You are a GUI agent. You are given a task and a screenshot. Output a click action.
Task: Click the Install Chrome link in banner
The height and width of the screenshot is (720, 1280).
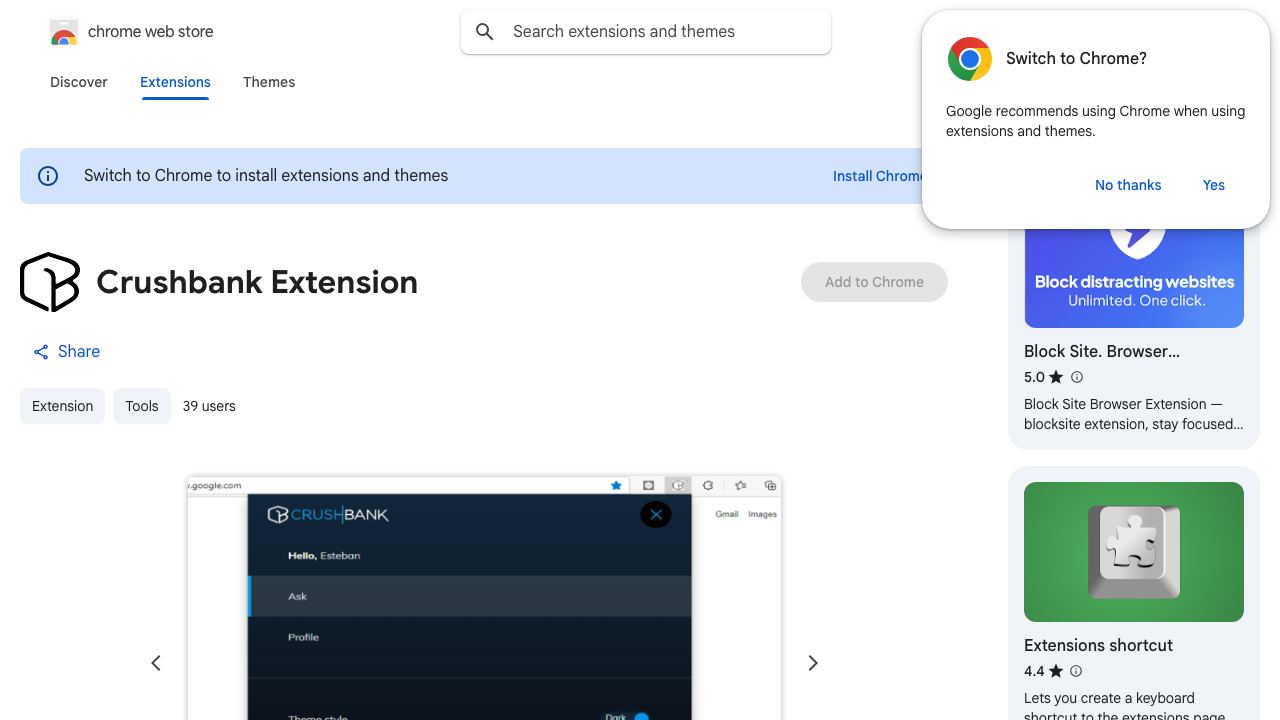coord(877,176)
